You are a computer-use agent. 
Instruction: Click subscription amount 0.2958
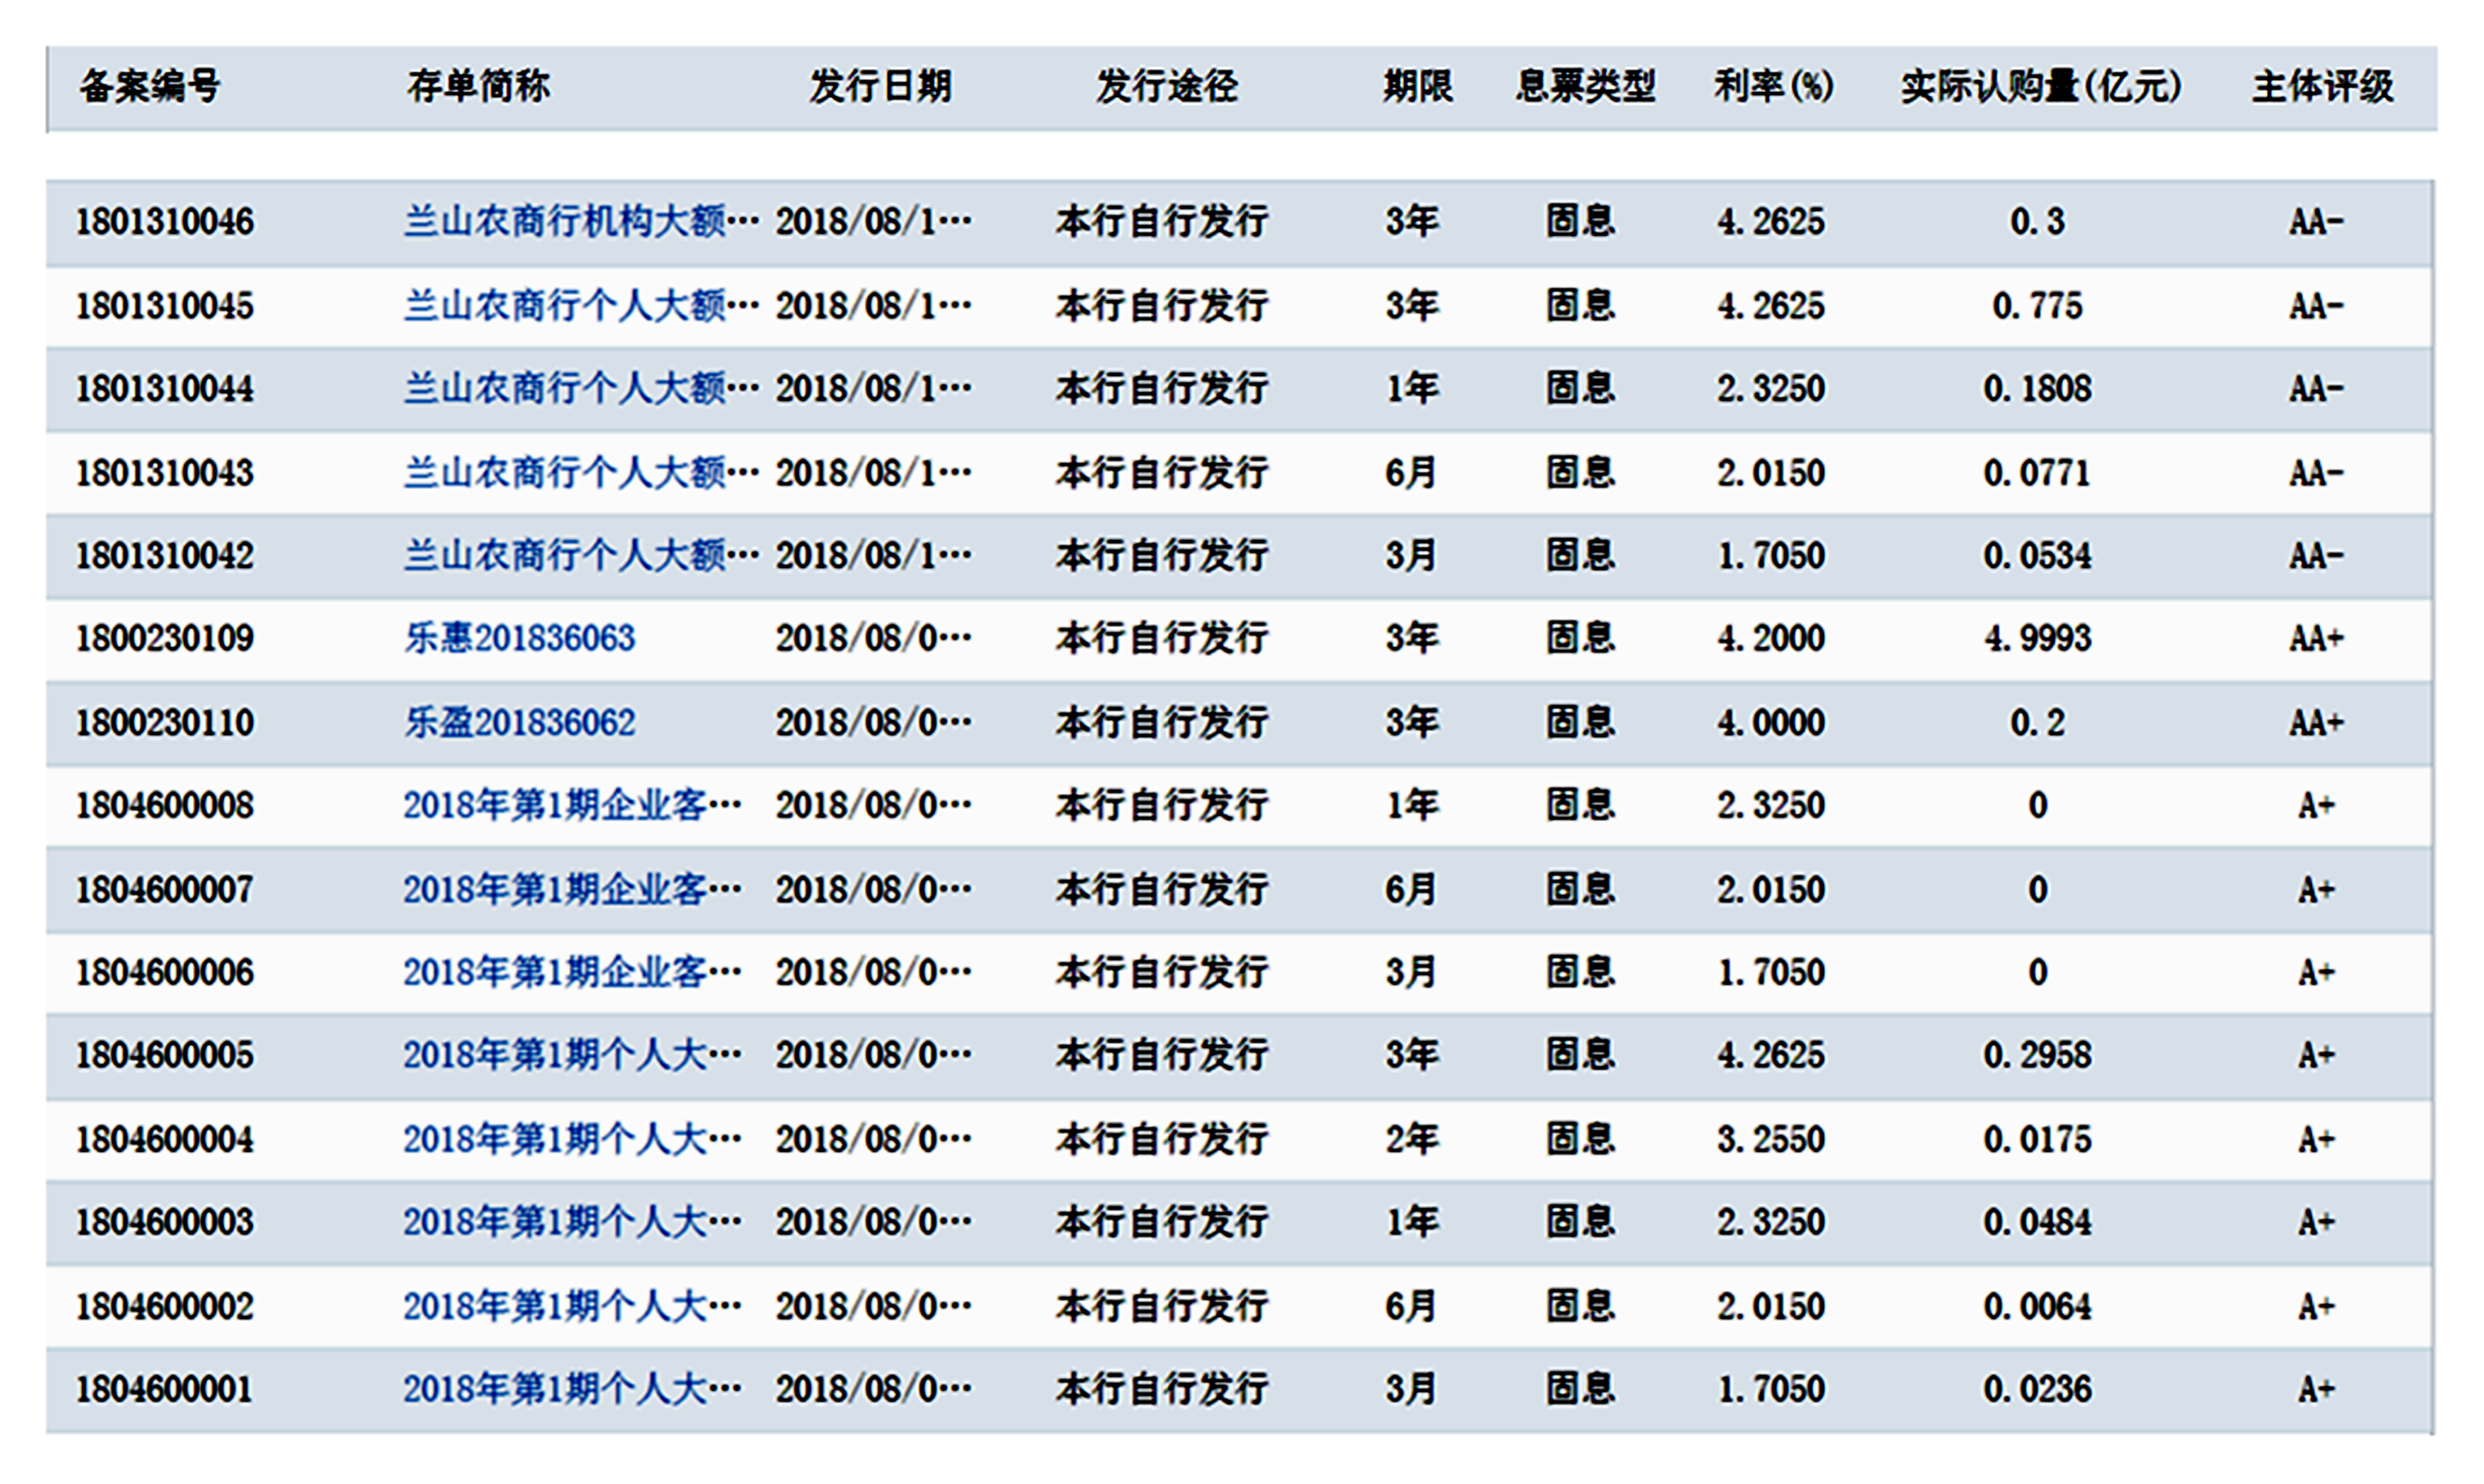[x=2038, y=1056]
